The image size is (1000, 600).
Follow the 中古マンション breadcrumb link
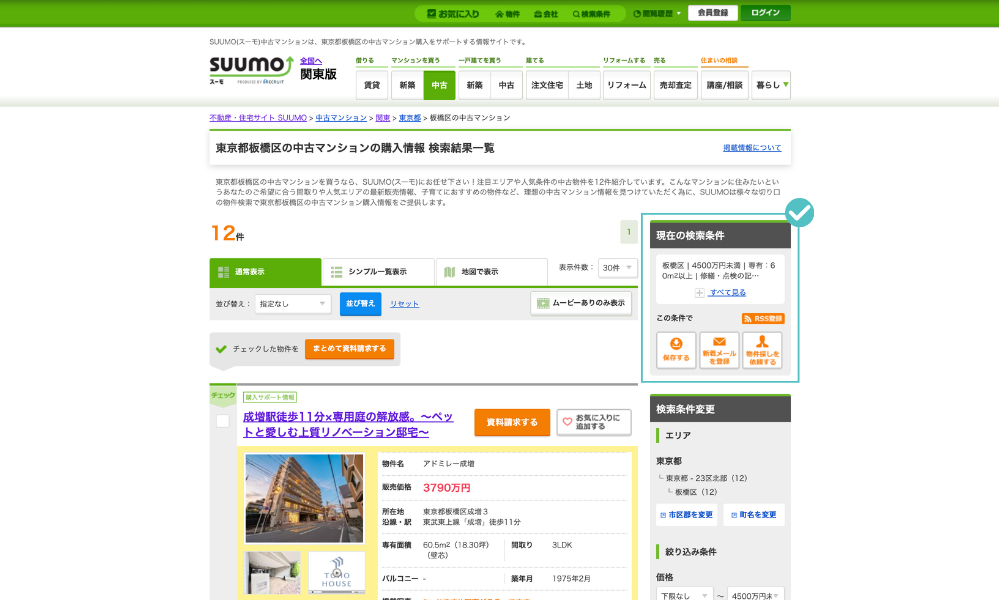pos(341,118)
